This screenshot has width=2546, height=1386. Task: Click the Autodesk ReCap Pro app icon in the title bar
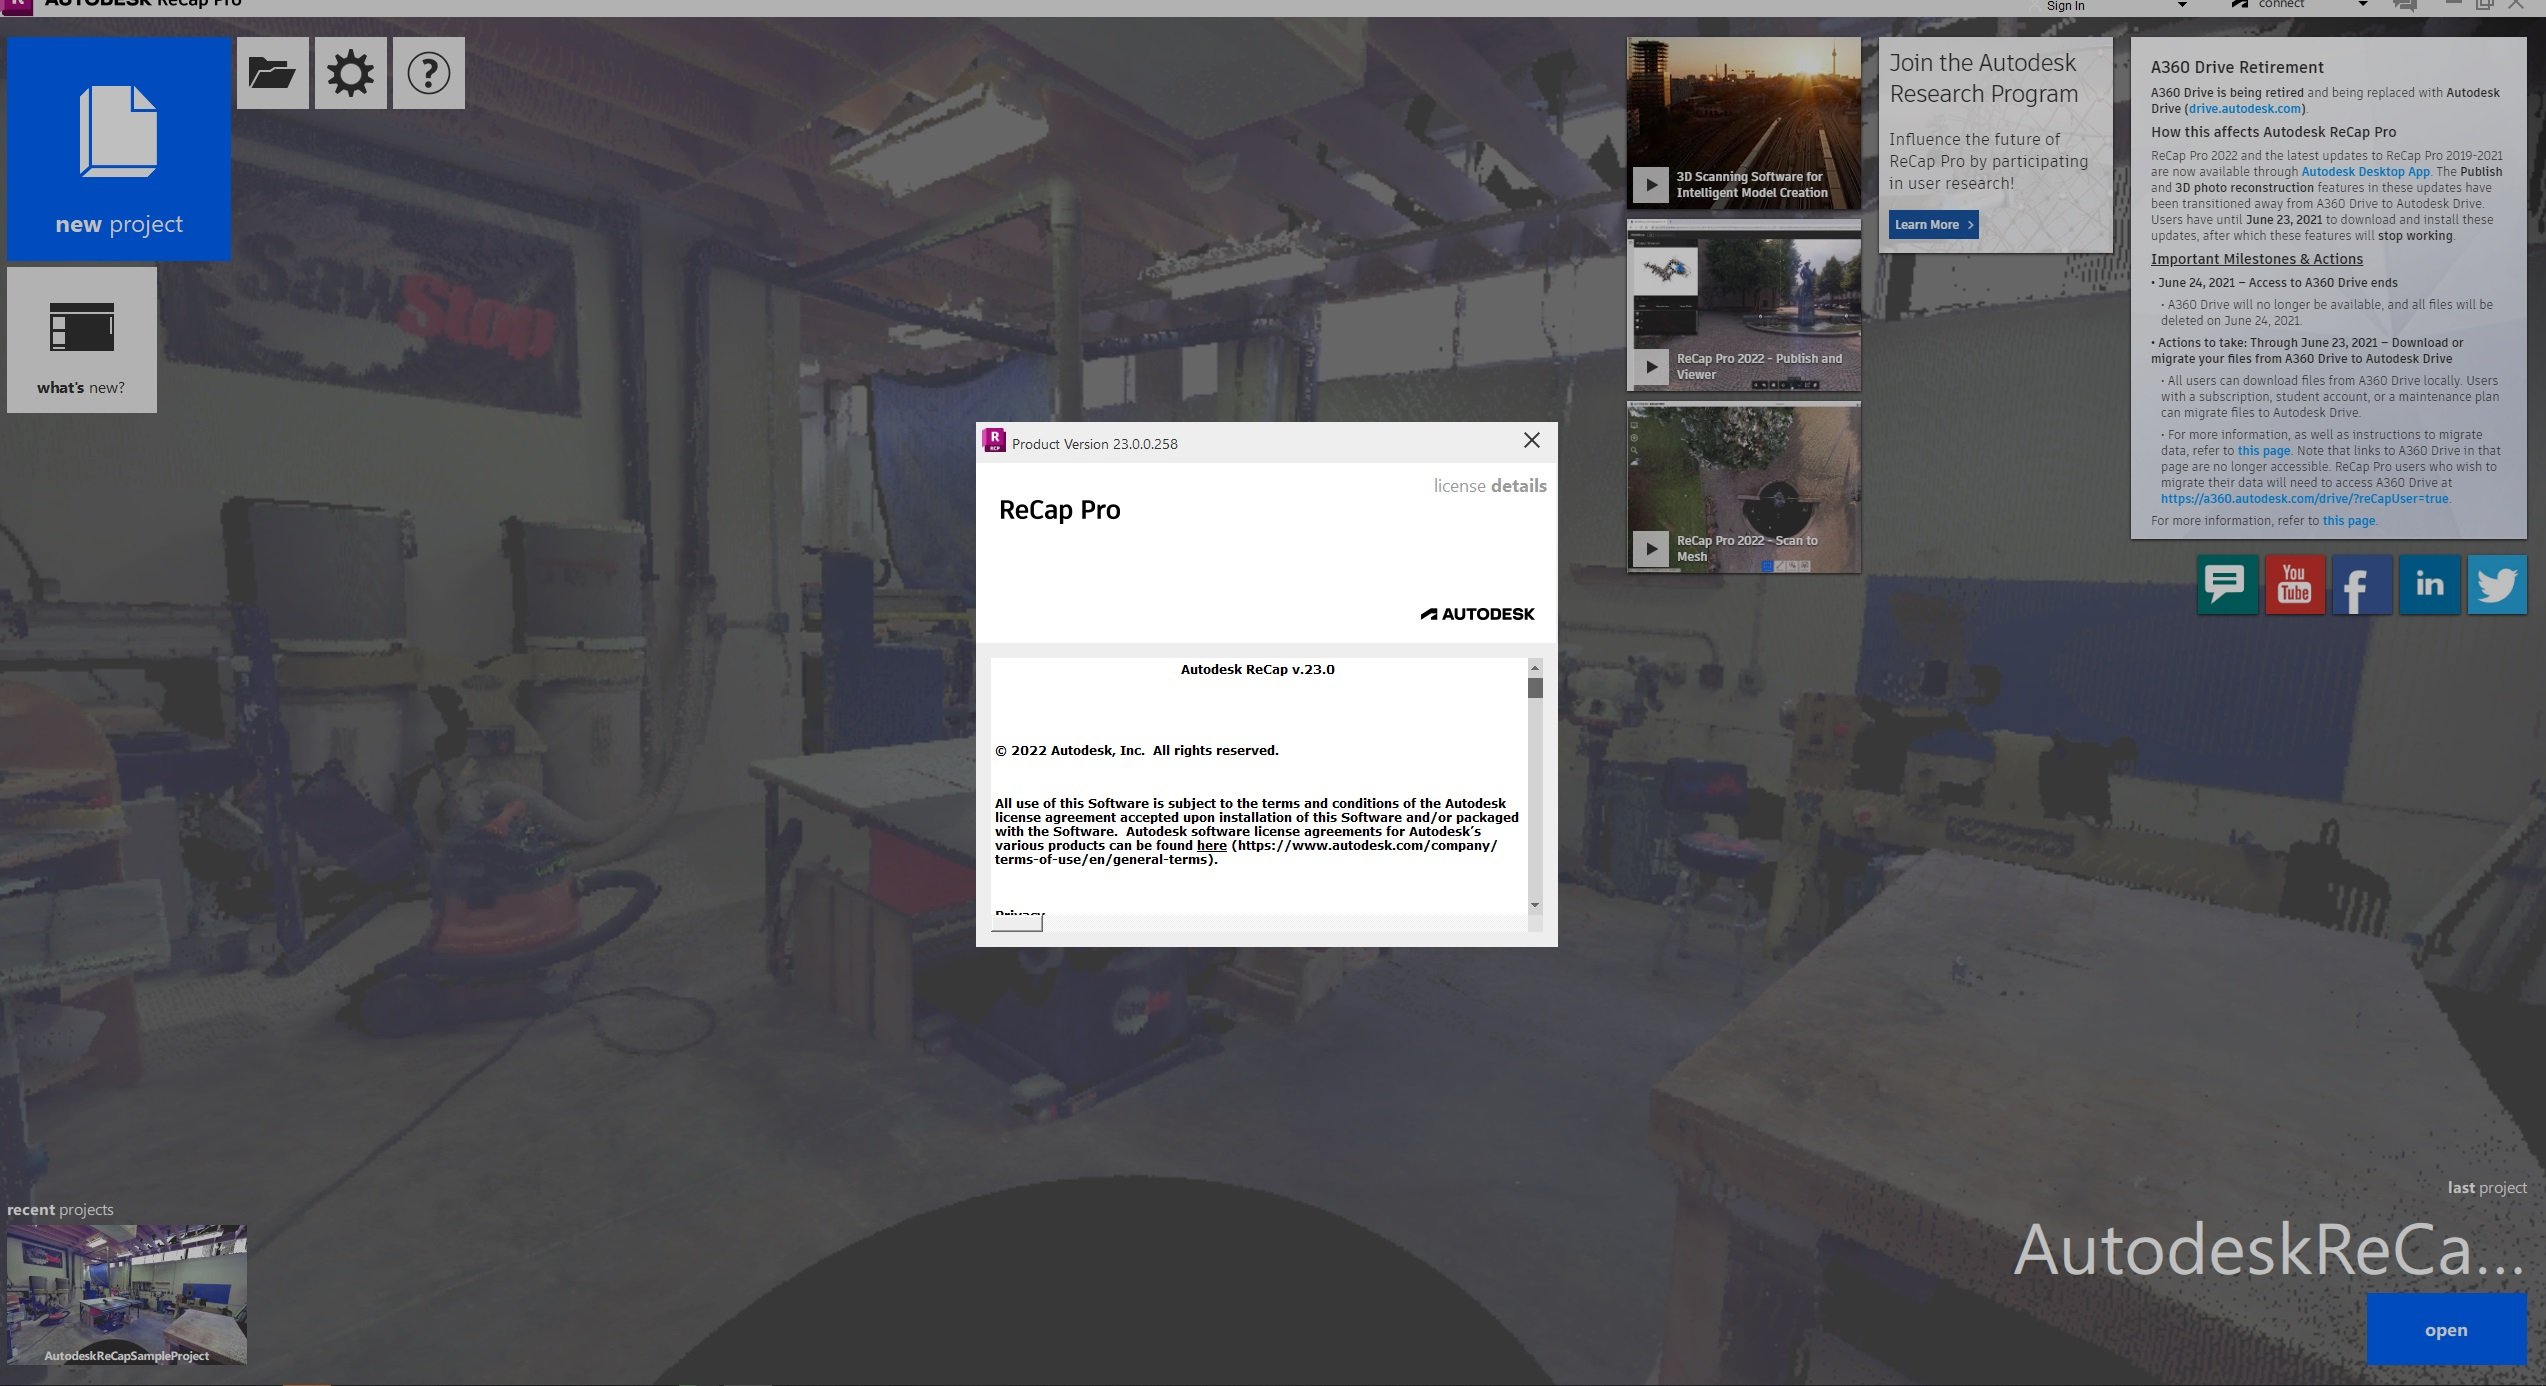(x=18, y=5)
